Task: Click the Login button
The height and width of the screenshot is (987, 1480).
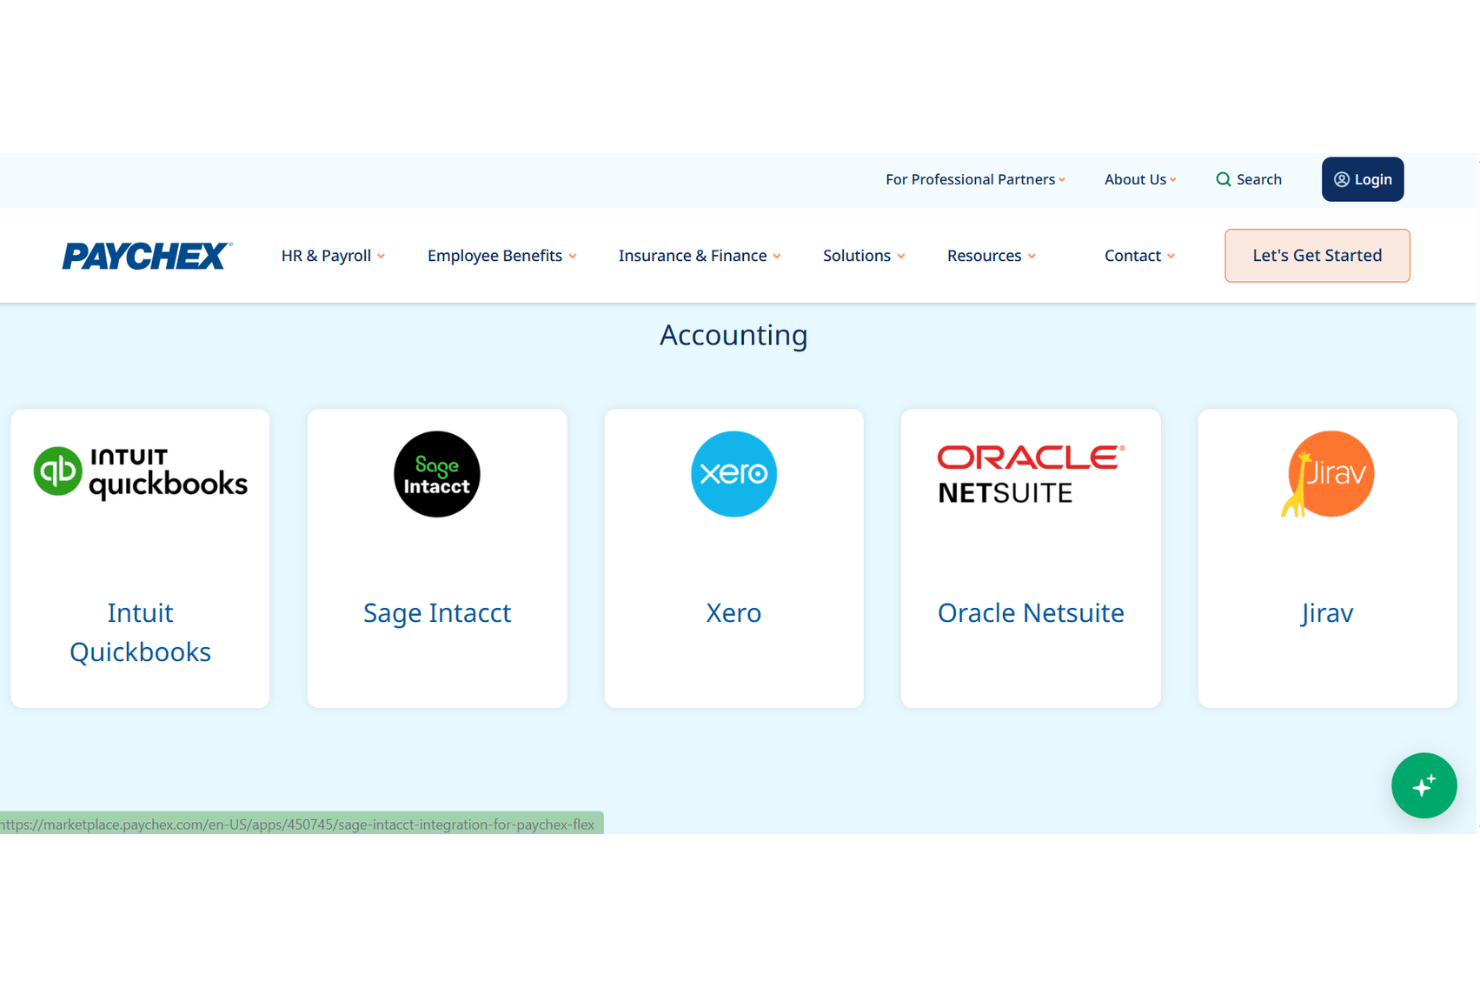Action: (x=1363, y=180)
